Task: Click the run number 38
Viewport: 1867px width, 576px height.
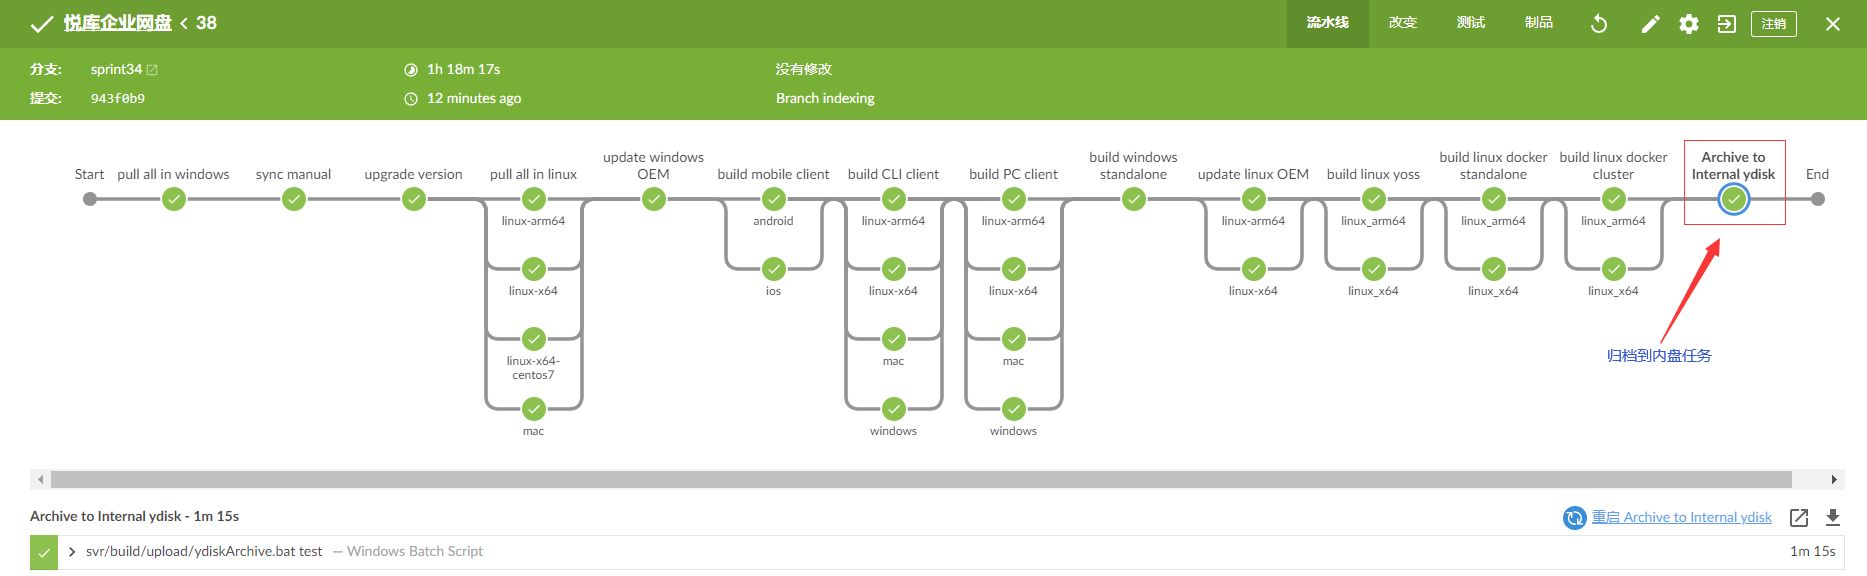Action: [207, 23]
